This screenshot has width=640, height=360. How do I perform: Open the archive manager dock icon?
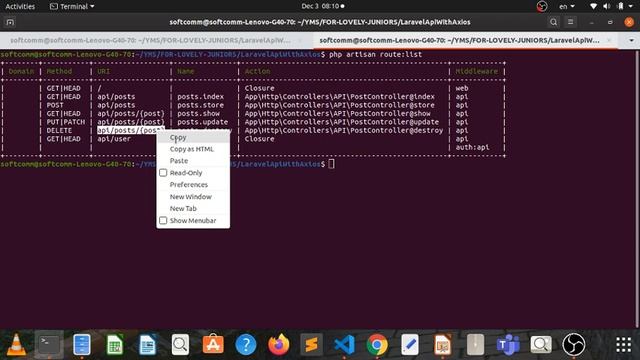tap(476, 345)
